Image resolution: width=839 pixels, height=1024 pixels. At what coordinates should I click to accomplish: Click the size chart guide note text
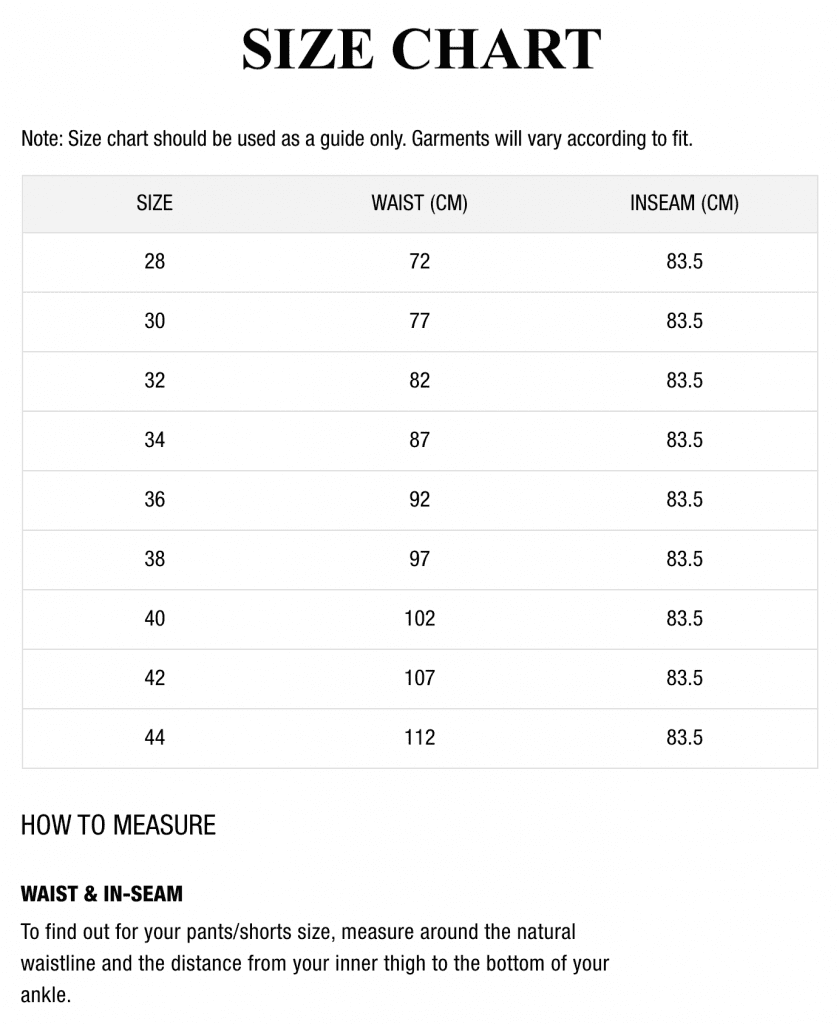(x=357, y=139)
